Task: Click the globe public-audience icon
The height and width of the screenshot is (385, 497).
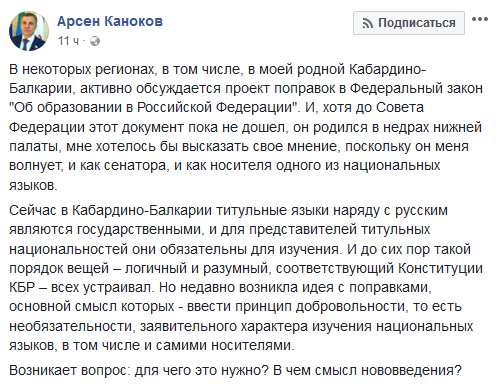Action: [x=95, y=41]
